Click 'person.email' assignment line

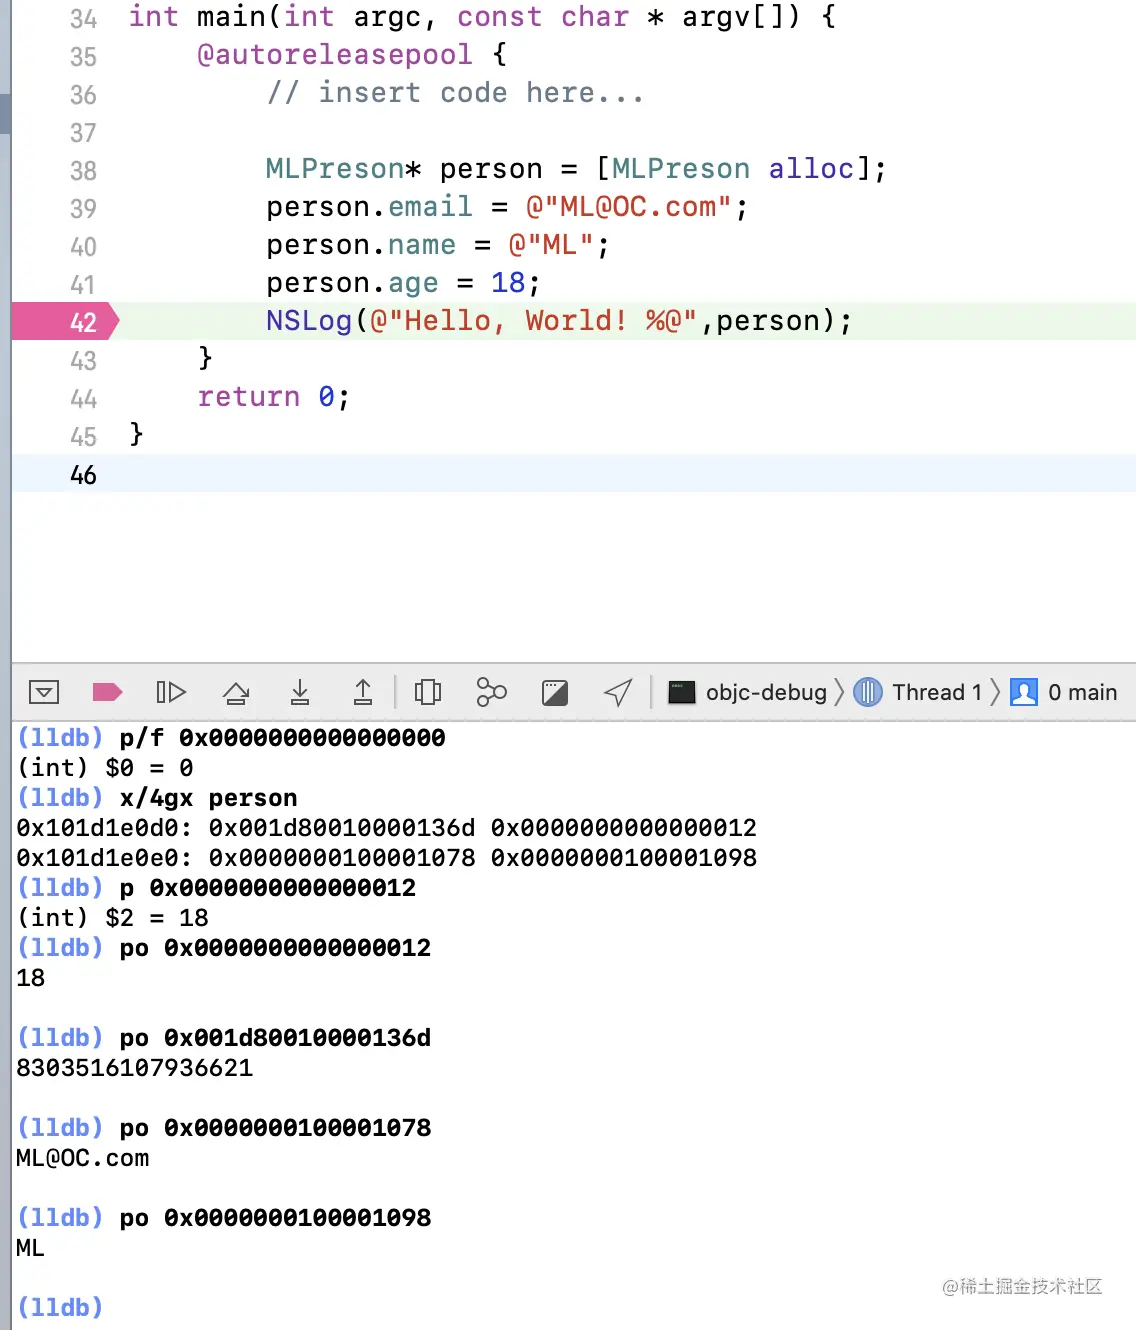point(507,207)
